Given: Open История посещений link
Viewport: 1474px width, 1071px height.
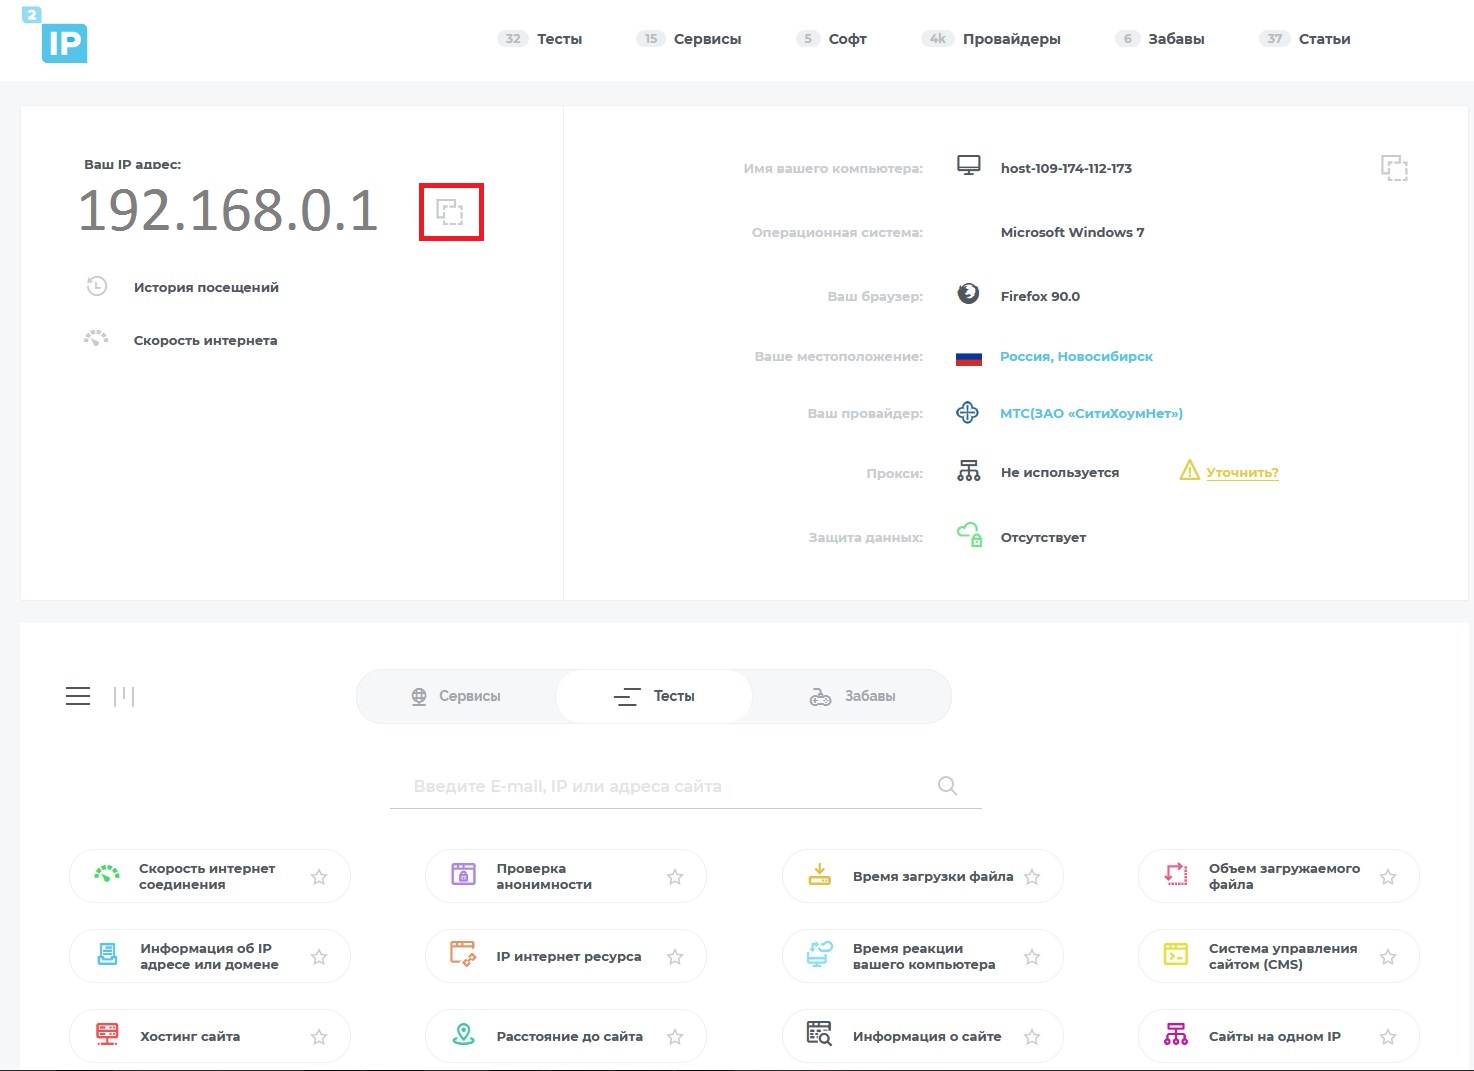Looking at the screenshot, I should (x=206, y=287).
